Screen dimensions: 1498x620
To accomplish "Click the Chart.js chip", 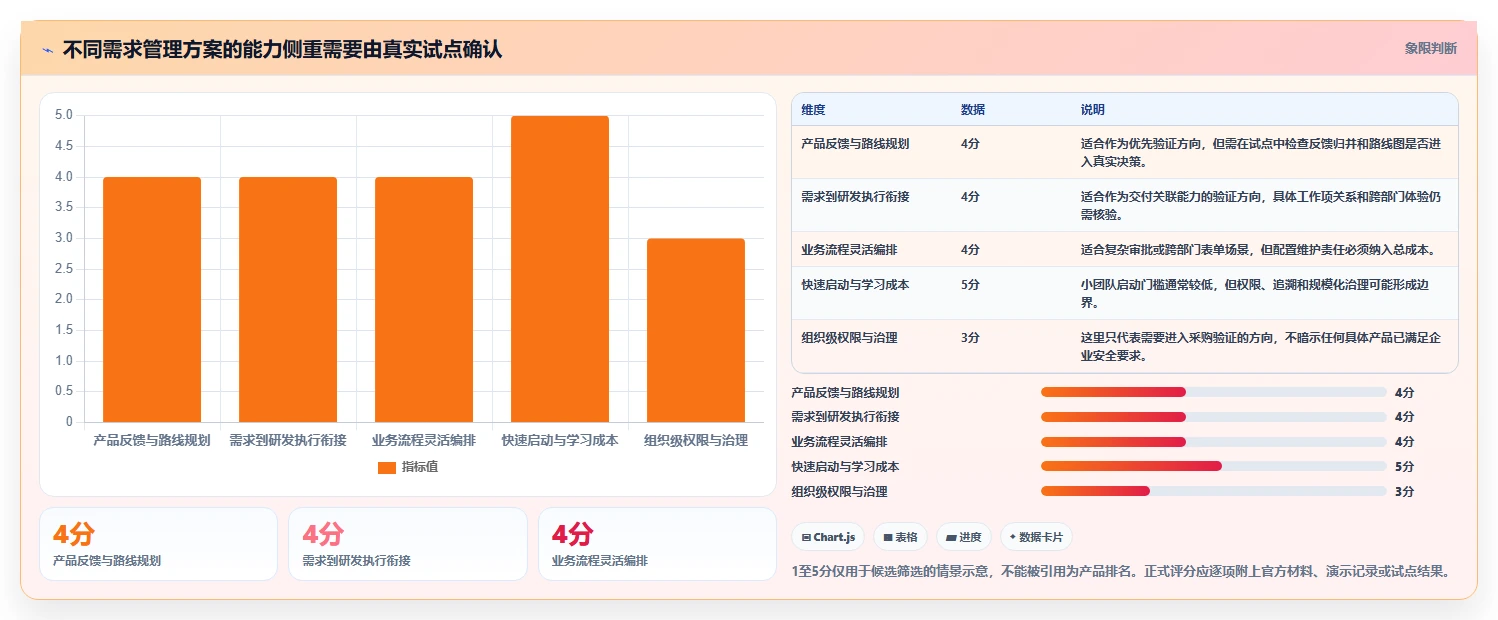I will pos(828,537).
